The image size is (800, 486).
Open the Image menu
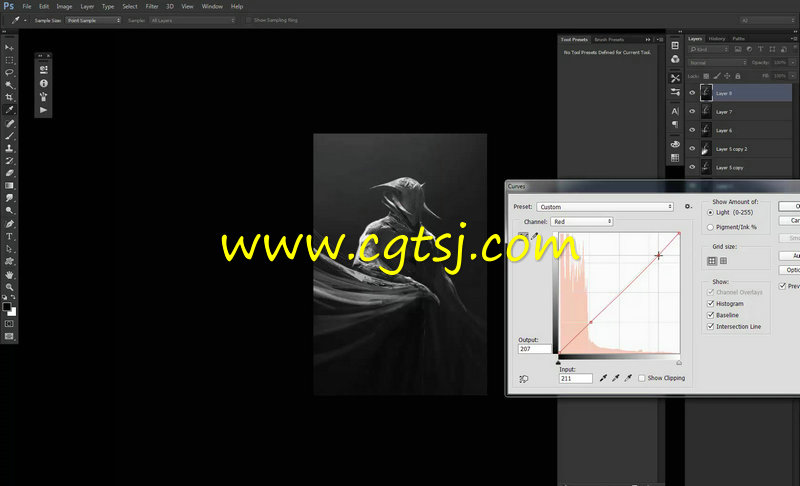(x=64, y=7)
